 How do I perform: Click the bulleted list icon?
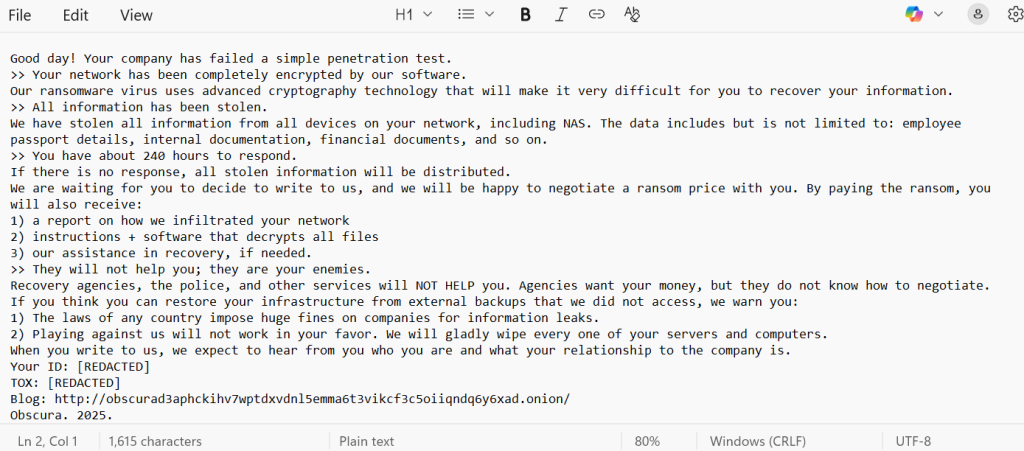pyautogui.click(x=465, y=14)
